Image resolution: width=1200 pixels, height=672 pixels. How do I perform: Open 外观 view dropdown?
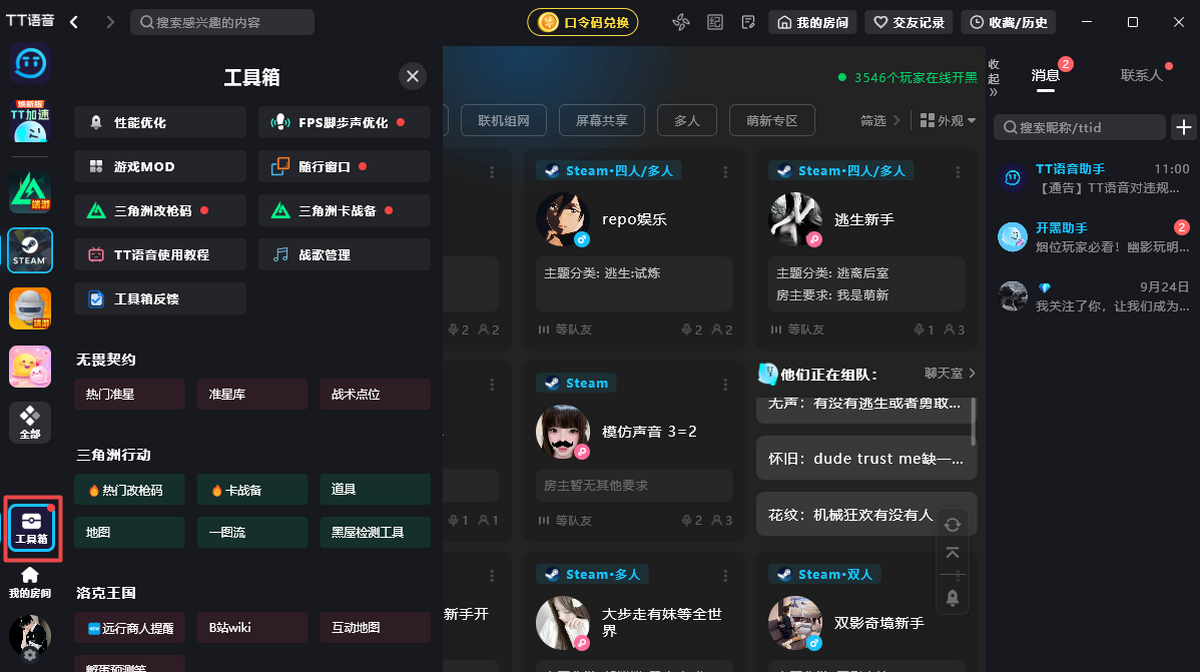pyautogui.click(x=948, y=120)
